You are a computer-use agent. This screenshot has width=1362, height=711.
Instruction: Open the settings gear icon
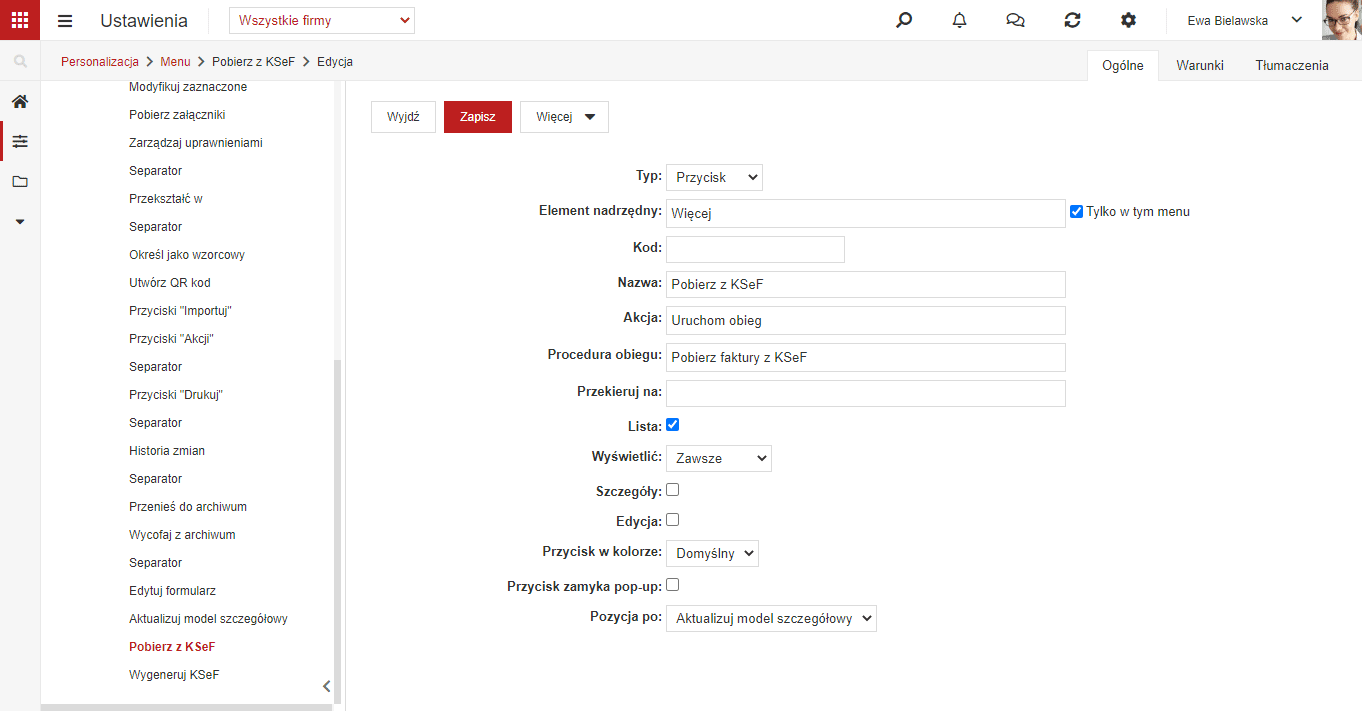1128,20
